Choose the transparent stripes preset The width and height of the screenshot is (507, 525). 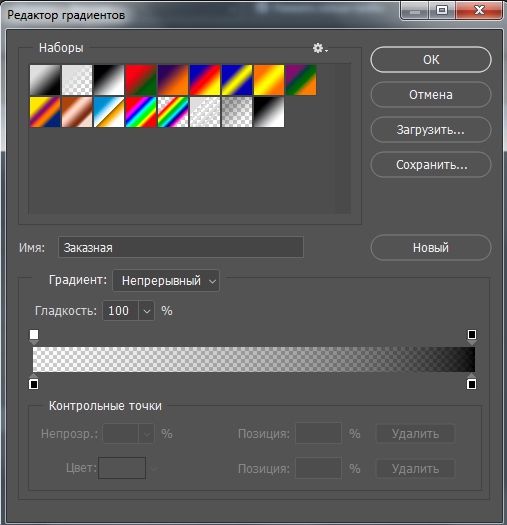pos(205,112)
